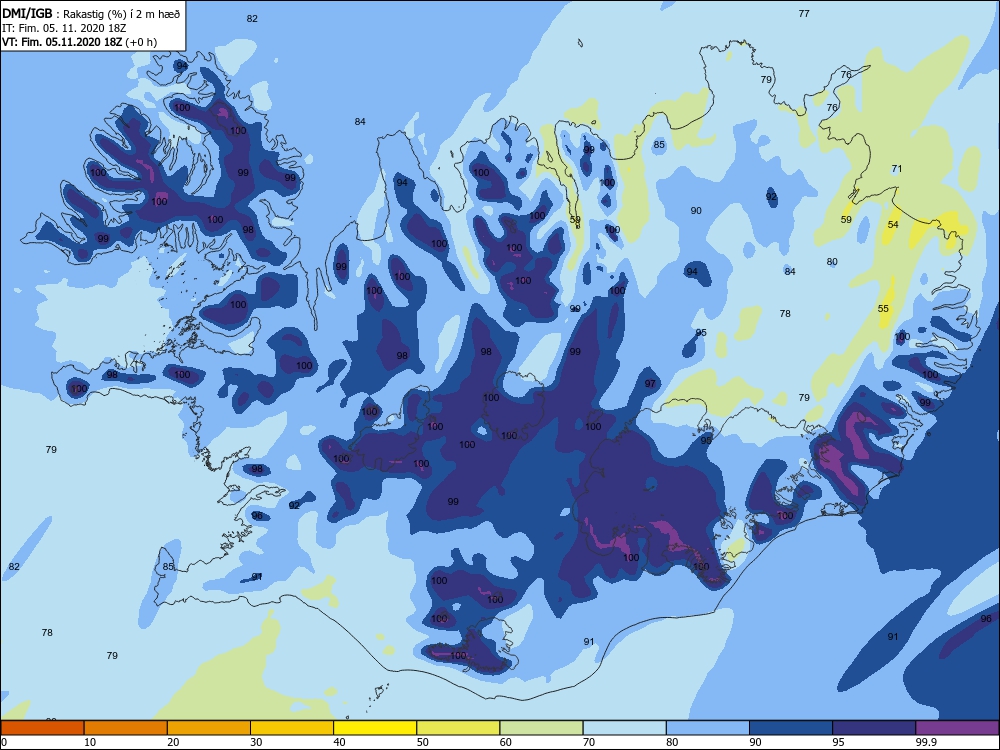This screenshot has height=750, width=1000.
Task: Select the '50' legend tick label
Action: coord(422,742)
